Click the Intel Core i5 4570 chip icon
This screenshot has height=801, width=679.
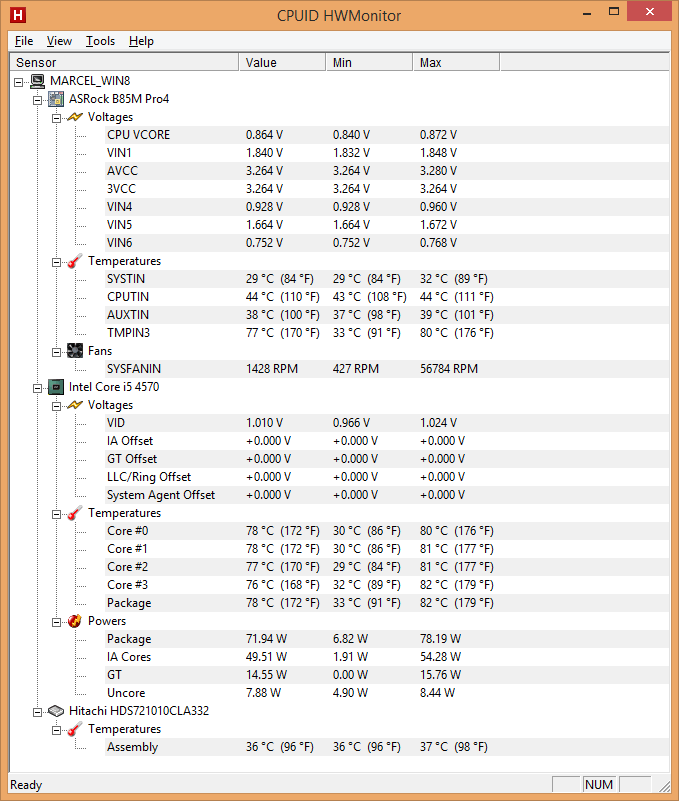tap(56, 387)
